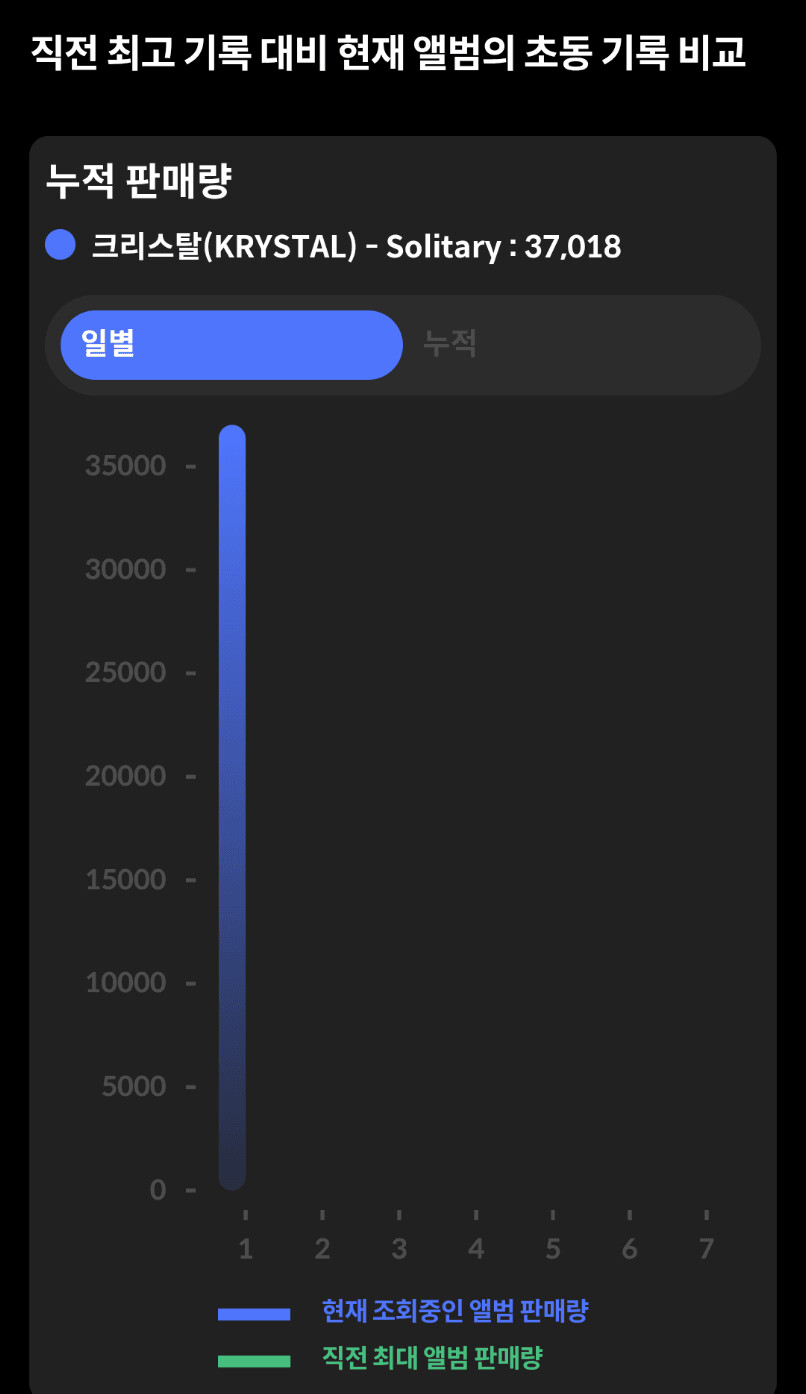Select the 일별 tab

231,345
